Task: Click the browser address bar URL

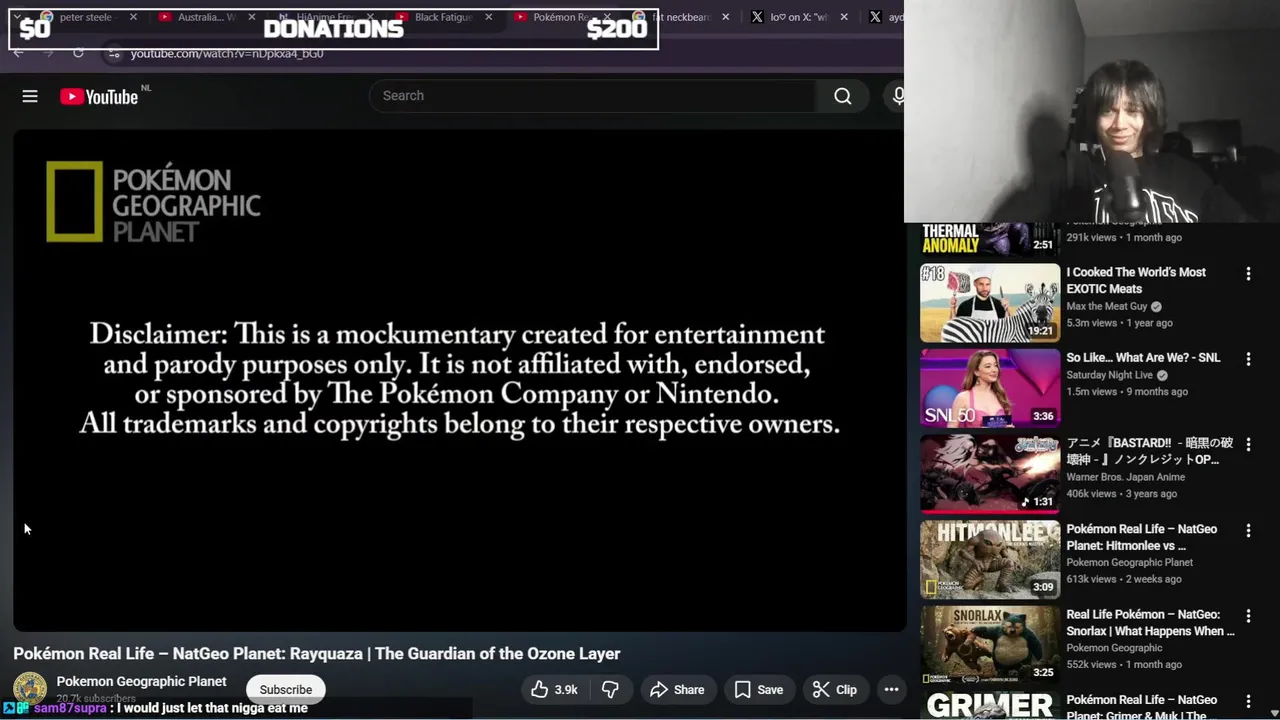Action: tap(227, 53)
